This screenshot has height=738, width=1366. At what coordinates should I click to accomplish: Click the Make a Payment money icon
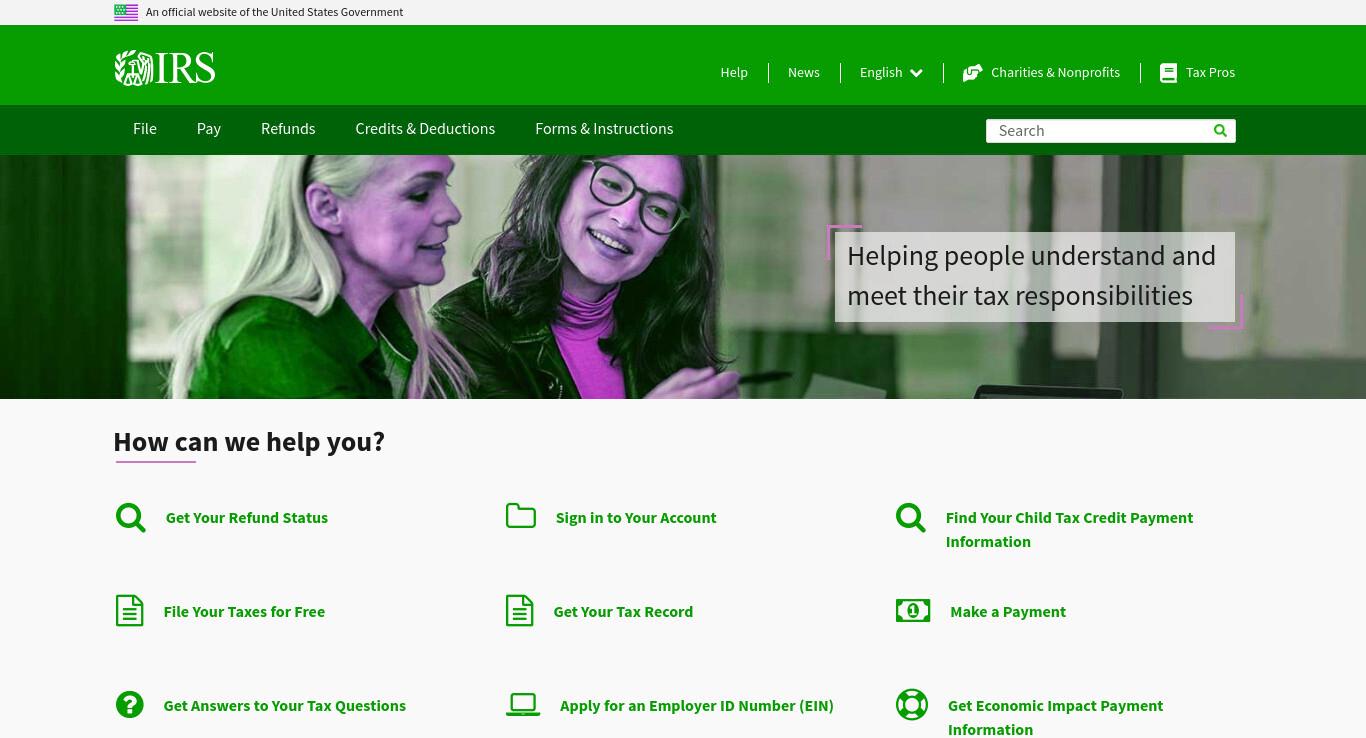pos(913,610)
